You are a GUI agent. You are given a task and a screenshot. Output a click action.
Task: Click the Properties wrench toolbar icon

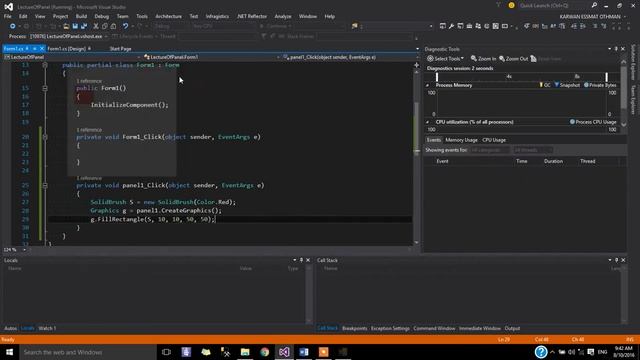click(x=451, y=26)
